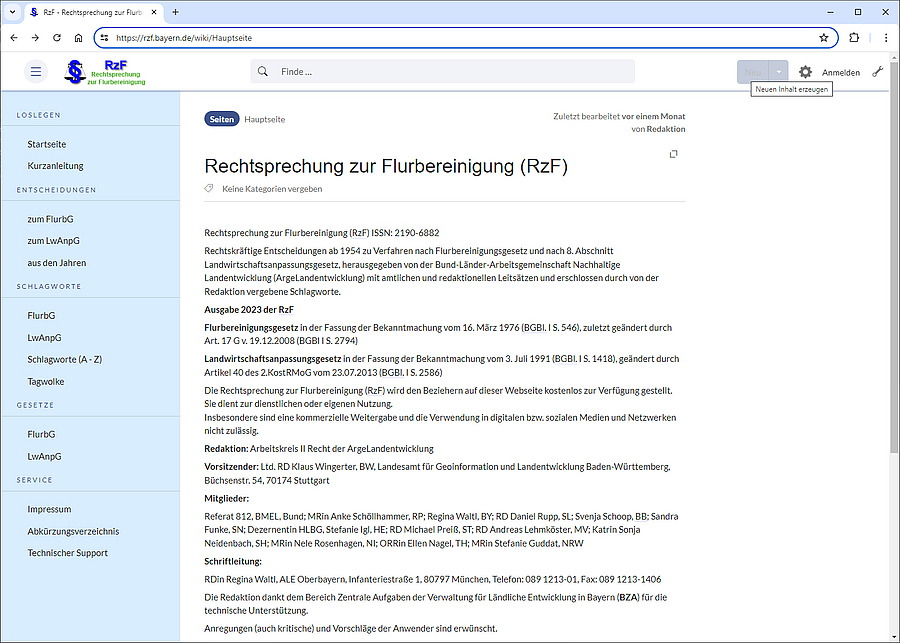Image resolution: width=900 pixels, height=643 pixels.
Task: Go back in browser history
Action: (14, 38)
